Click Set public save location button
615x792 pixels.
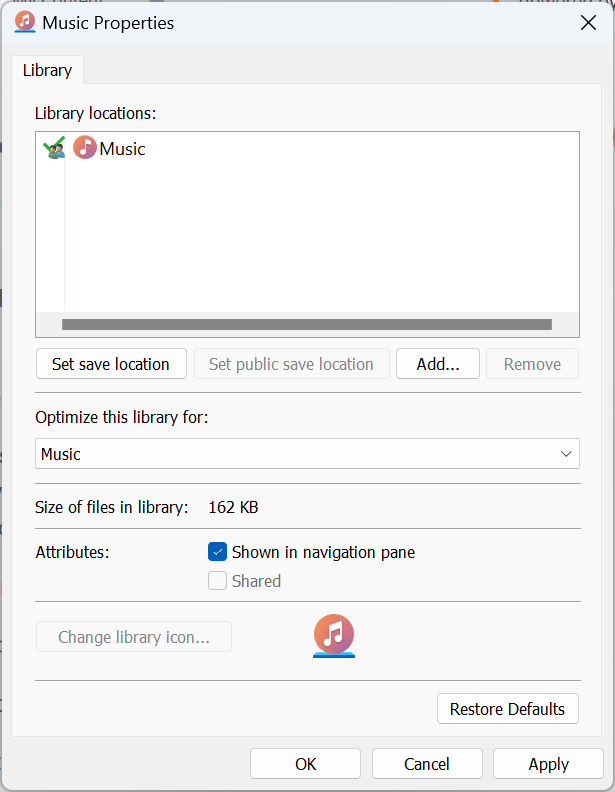(x=291, y=364)
